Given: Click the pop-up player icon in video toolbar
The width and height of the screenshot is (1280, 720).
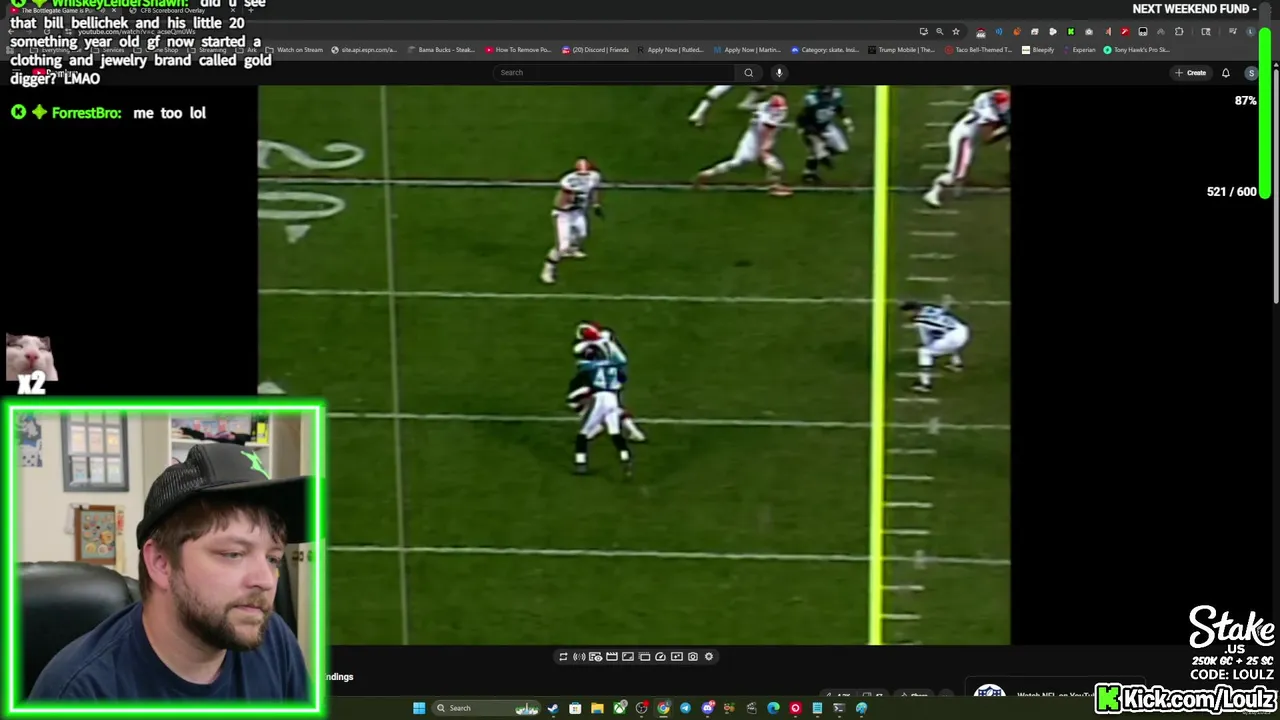Looking at the screenshot, I should coord(644,657).
